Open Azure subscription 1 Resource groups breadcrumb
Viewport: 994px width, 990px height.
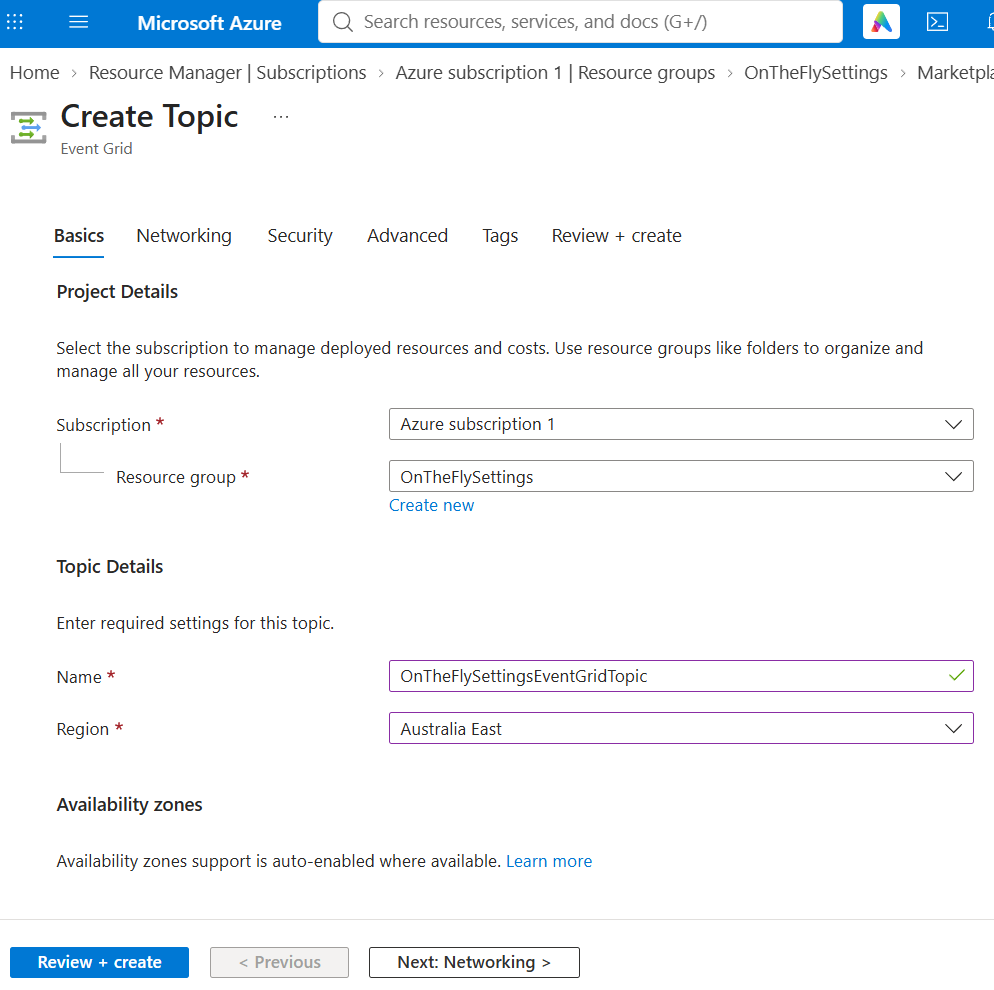click(555, 73)
